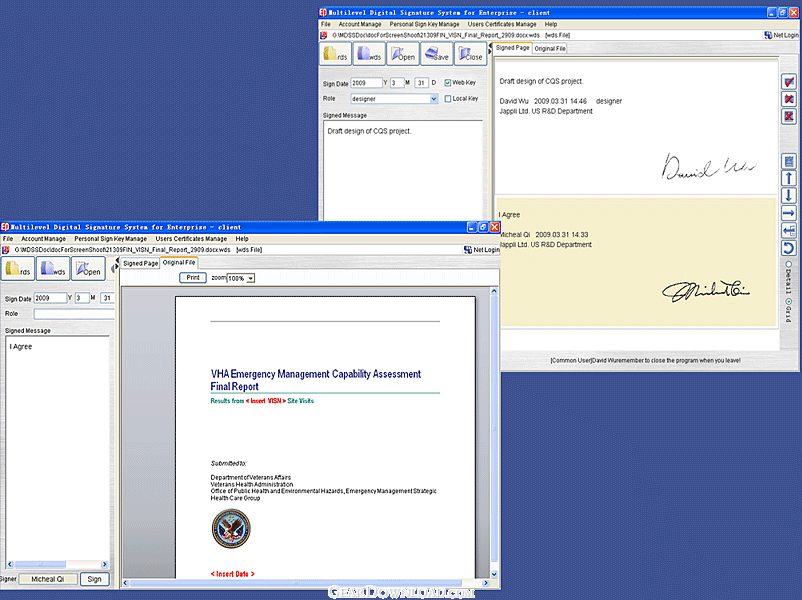Click the Save toolbar icon in back window

pos(438,55)
